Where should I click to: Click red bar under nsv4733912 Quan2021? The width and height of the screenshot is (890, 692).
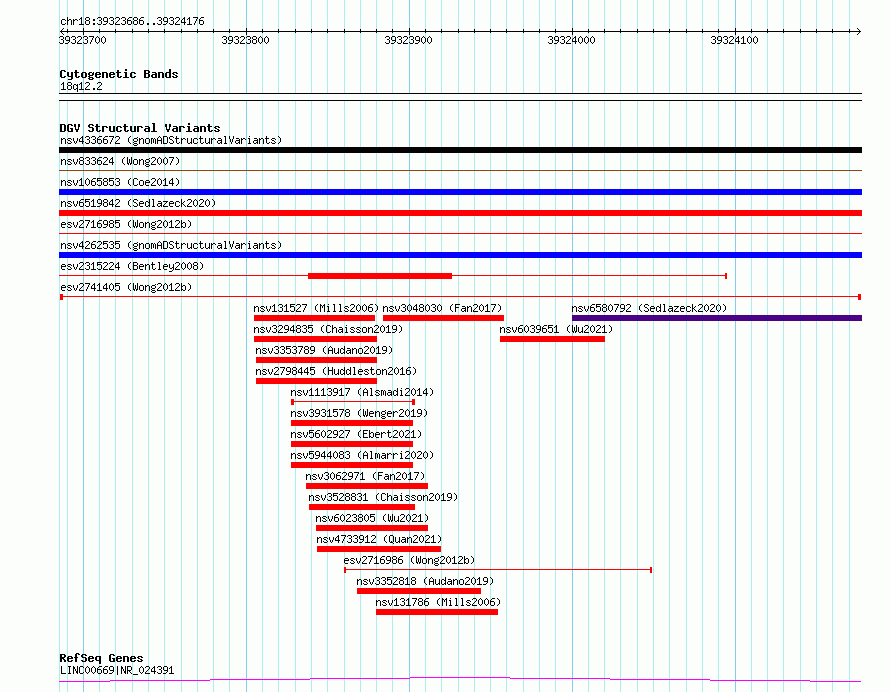[379, 550]
